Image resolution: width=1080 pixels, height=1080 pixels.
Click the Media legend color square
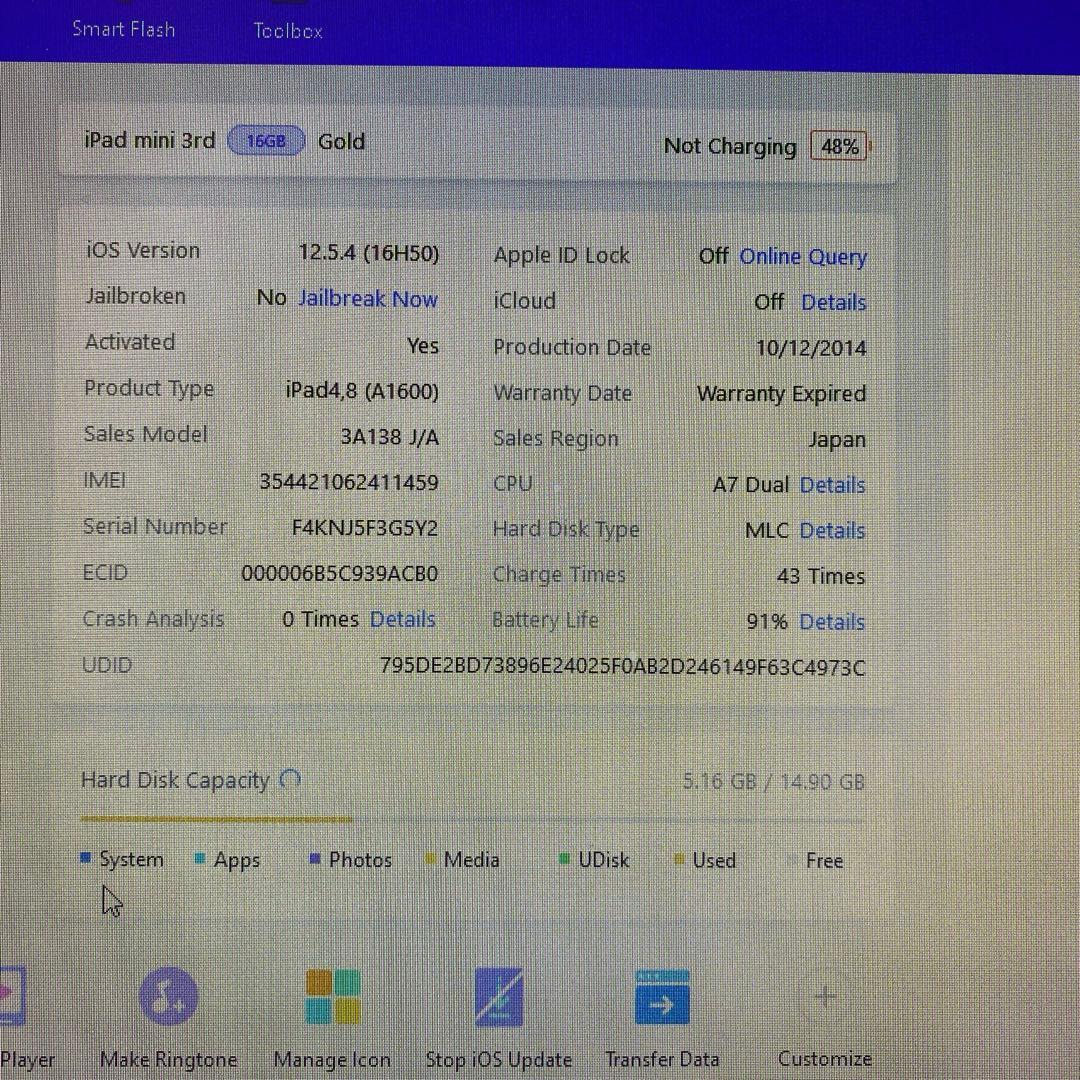(x=430, y=858)
